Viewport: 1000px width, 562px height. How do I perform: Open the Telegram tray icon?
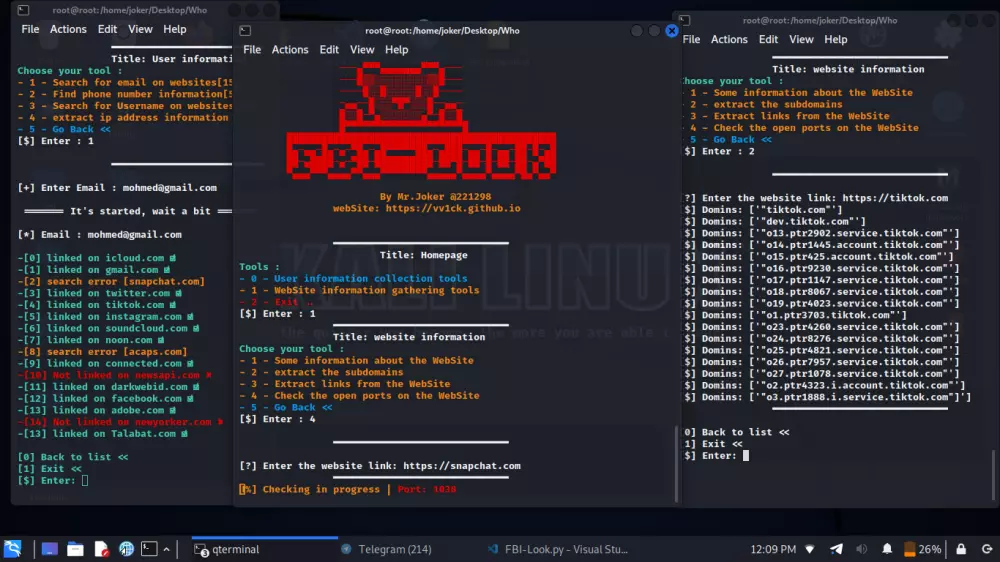[836, 549]
